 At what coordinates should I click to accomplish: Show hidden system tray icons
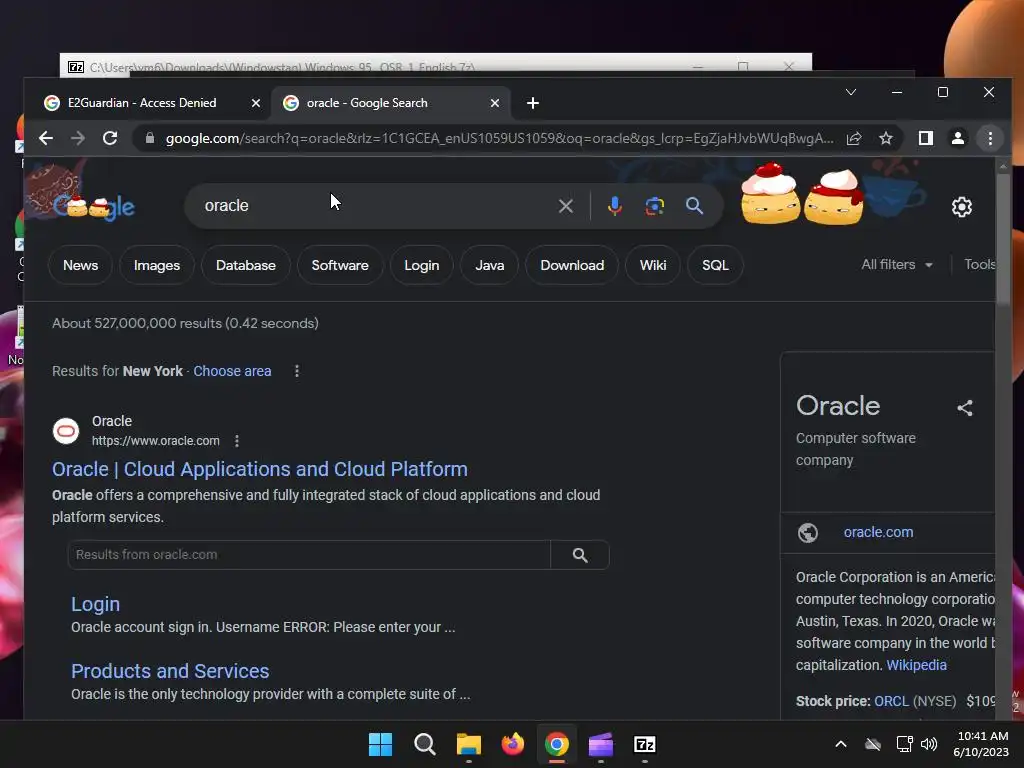coord(840,744)
